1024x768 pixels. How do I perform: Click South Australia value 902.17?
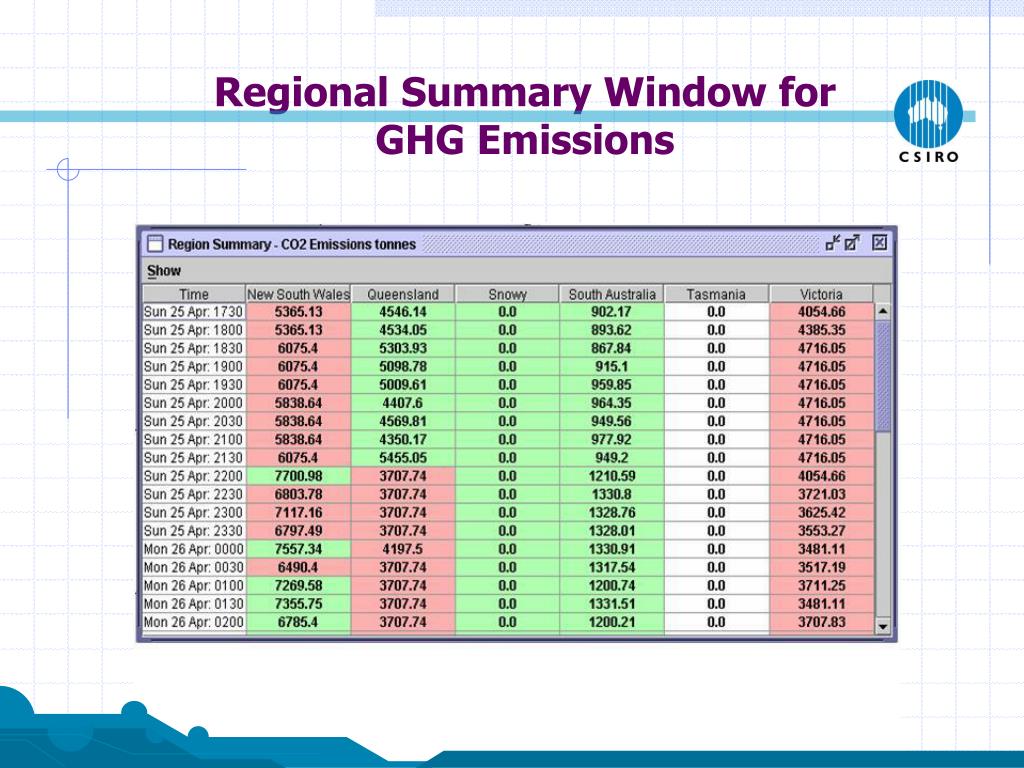(612, 312)
